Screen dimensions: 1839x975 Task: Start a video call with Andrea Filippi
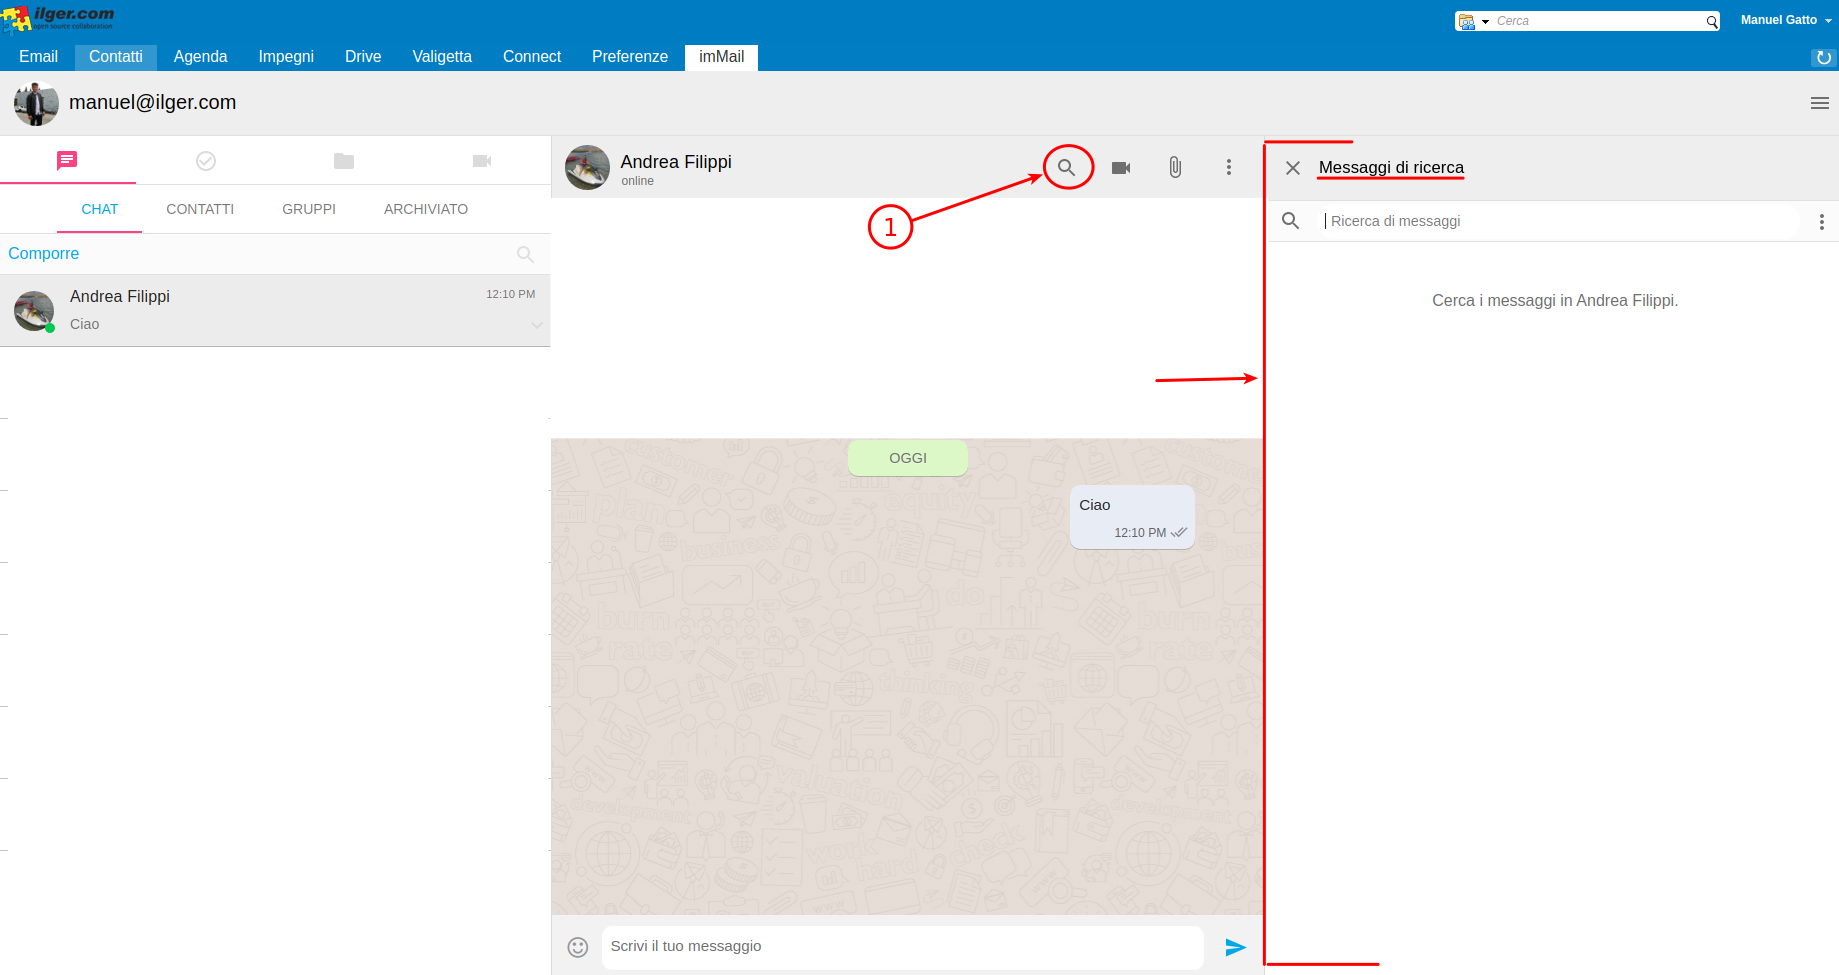point(1121,168)
